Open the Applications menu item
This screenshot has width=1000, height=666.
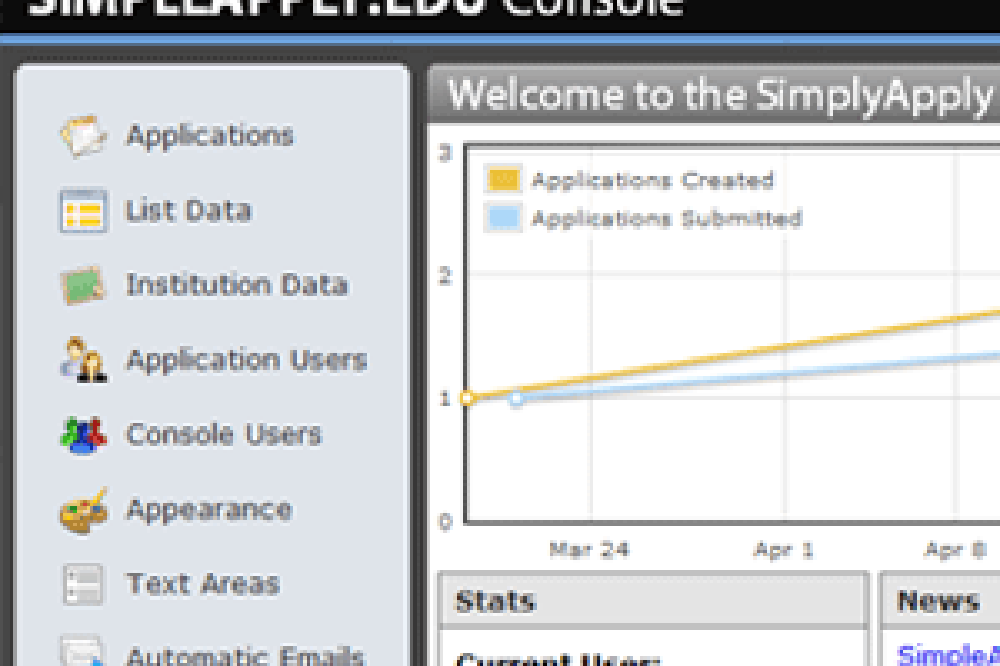210,136
